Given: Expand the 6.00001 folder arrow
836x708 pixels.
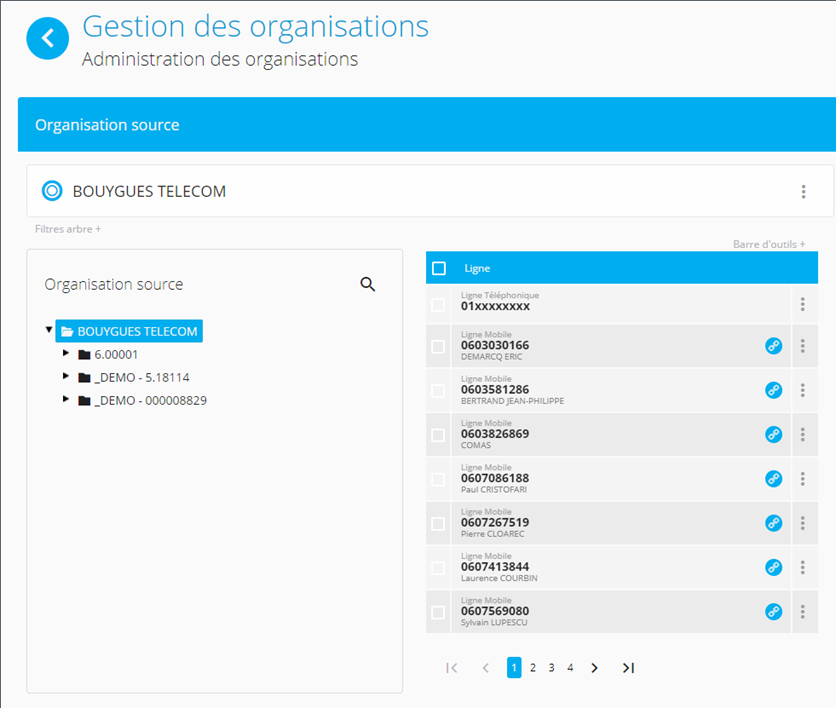Looking at the screenshot, I should point(66,353).
